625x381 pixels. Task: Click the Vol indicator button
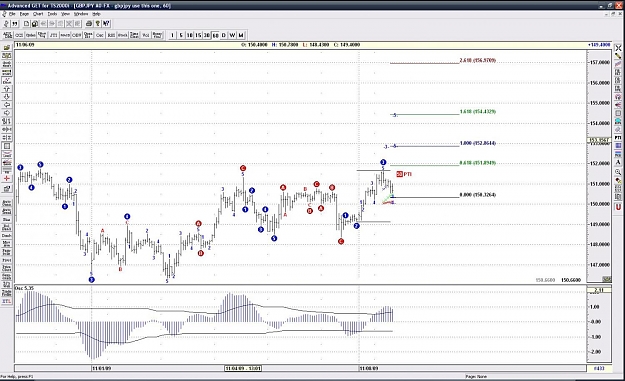146,35
